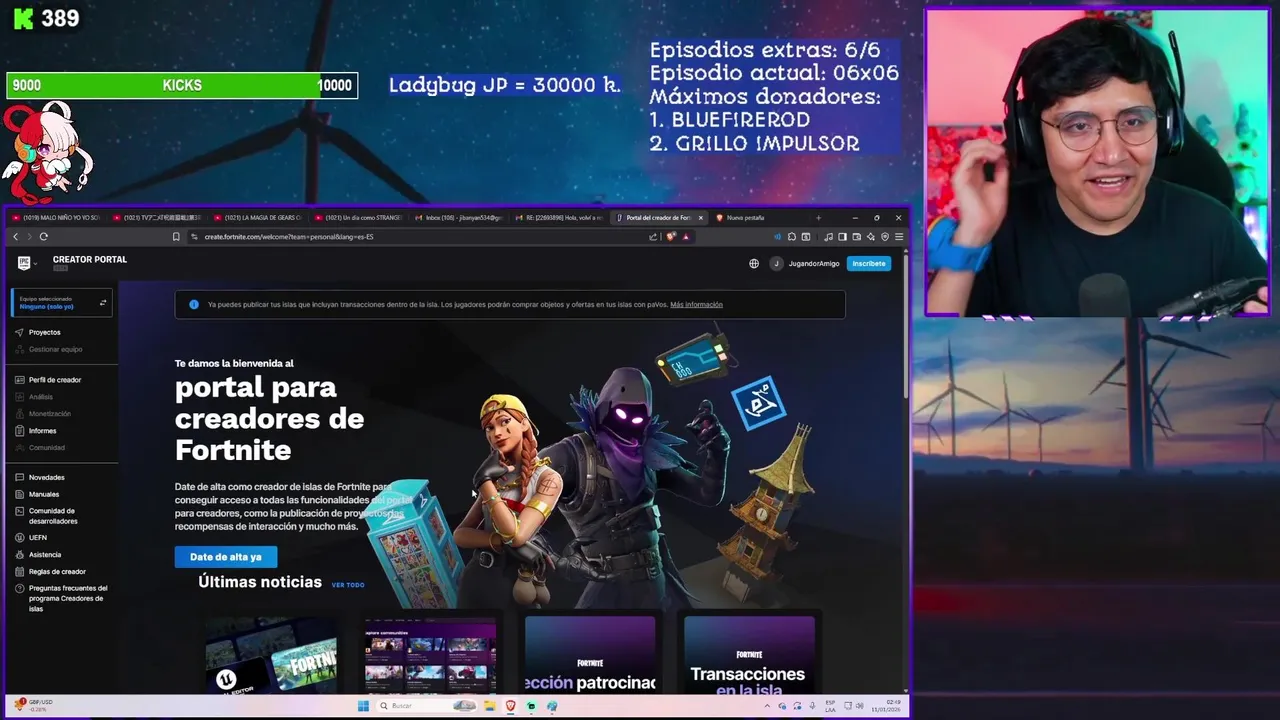
Task: Click the Perfil de creador card icon
Action: (x=20, y=380)
